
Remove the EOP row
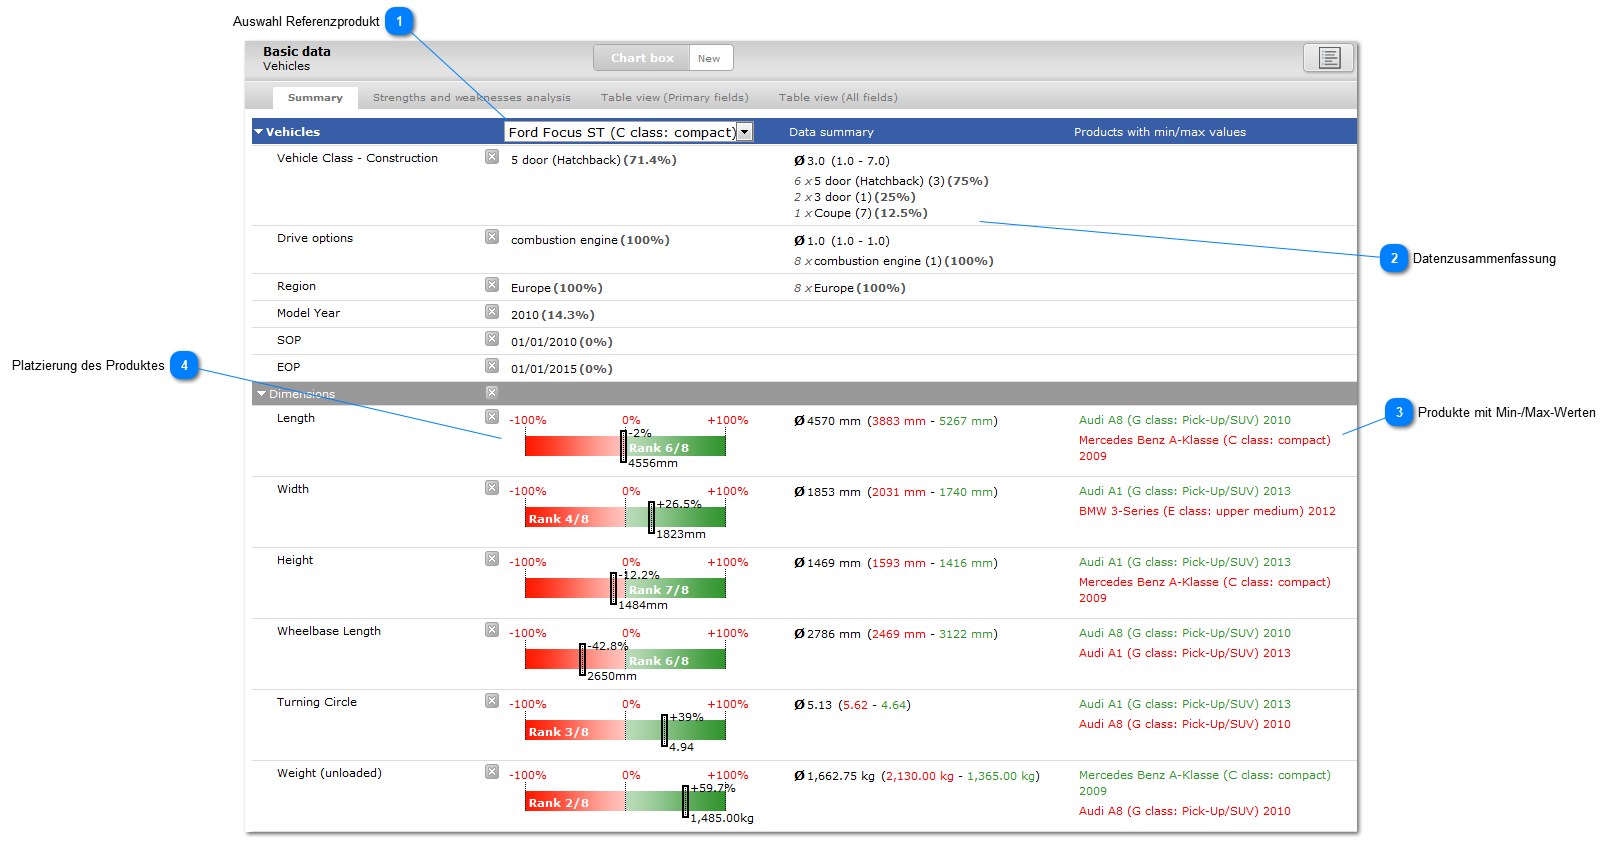[x=492, y=366]
